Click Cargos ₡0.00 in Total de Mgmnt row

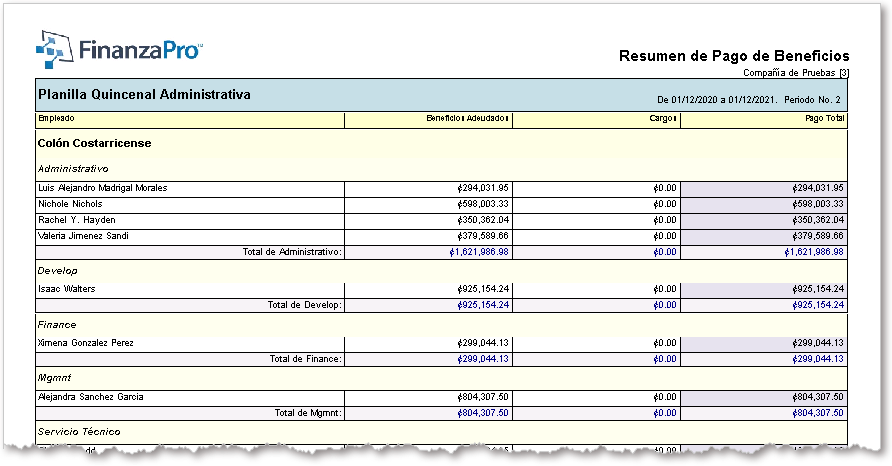click(x=665, y=413)
